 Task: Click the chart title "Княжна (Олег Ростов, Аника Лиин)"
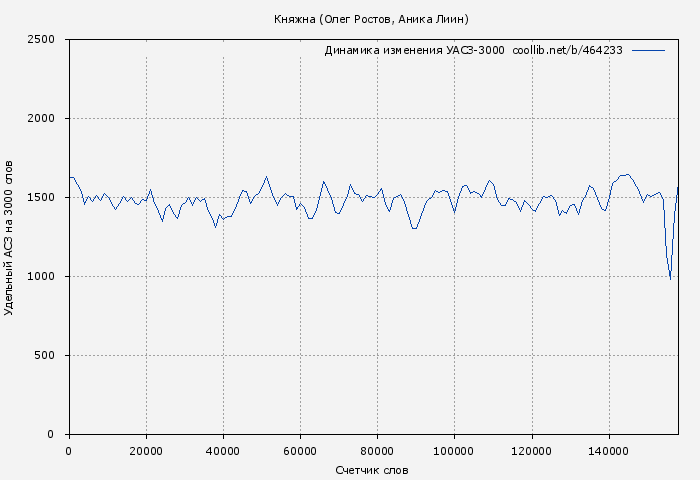[371, 19]
